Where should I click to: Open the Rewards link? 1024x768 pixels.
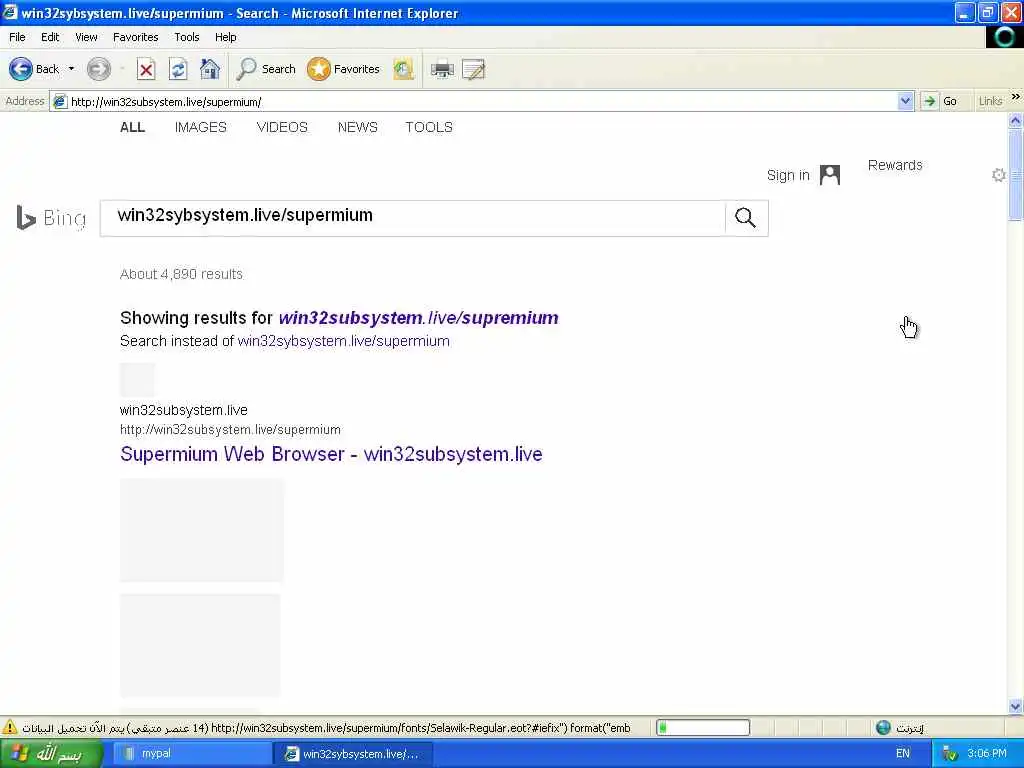pyautogui.click(x=895, y=165)
